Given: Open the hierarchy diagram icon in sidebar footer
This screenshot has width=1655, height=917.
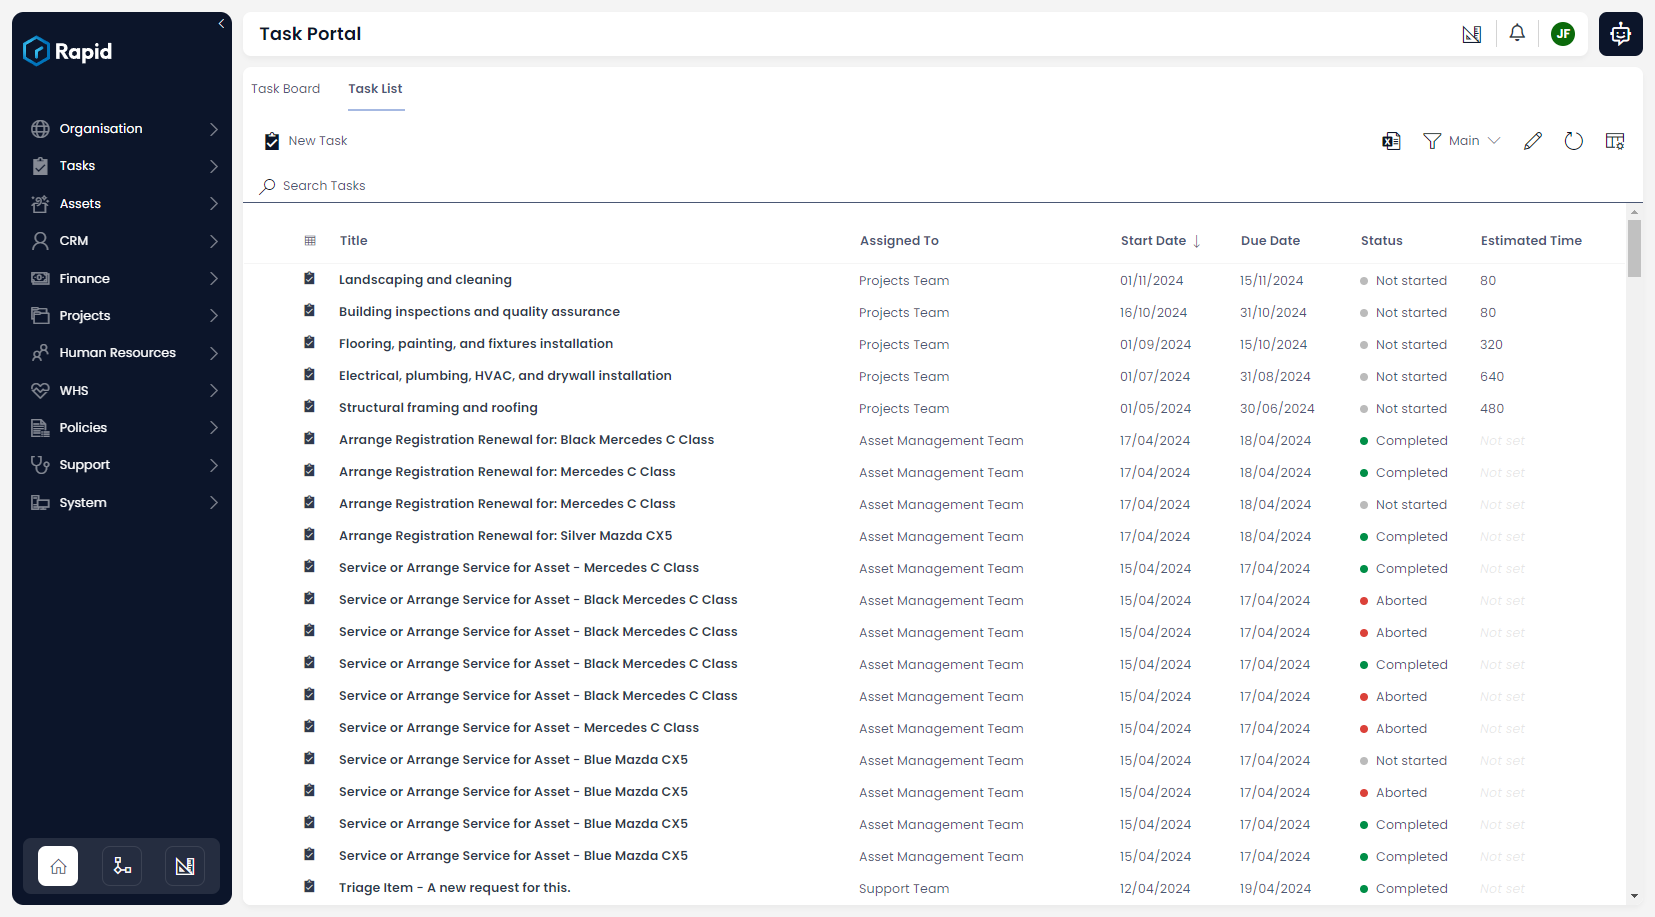Looking at the screenshot, I should pyautogui.click(x=122, y=866).
